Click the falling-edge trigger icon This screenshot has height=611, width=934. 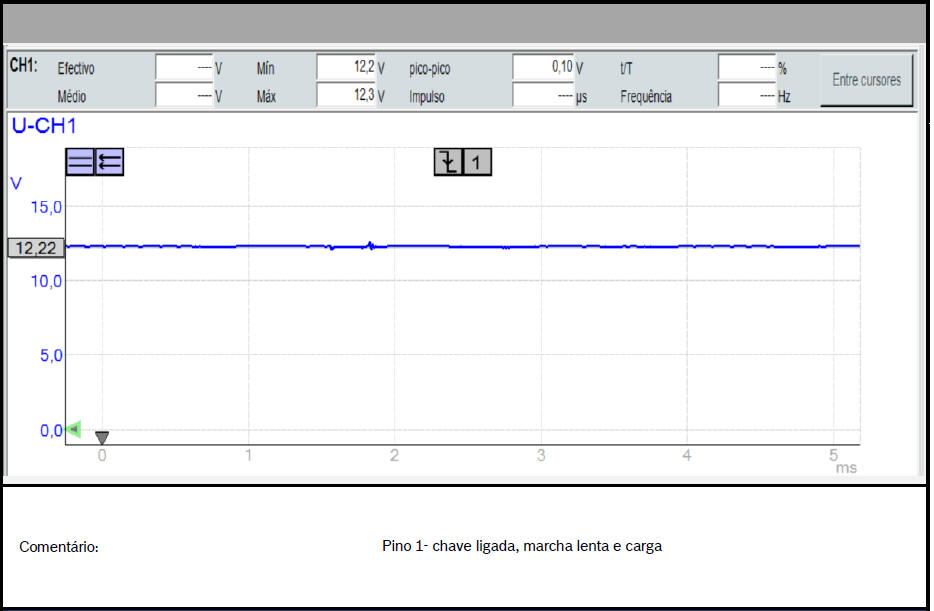click(x=448, y=162)
